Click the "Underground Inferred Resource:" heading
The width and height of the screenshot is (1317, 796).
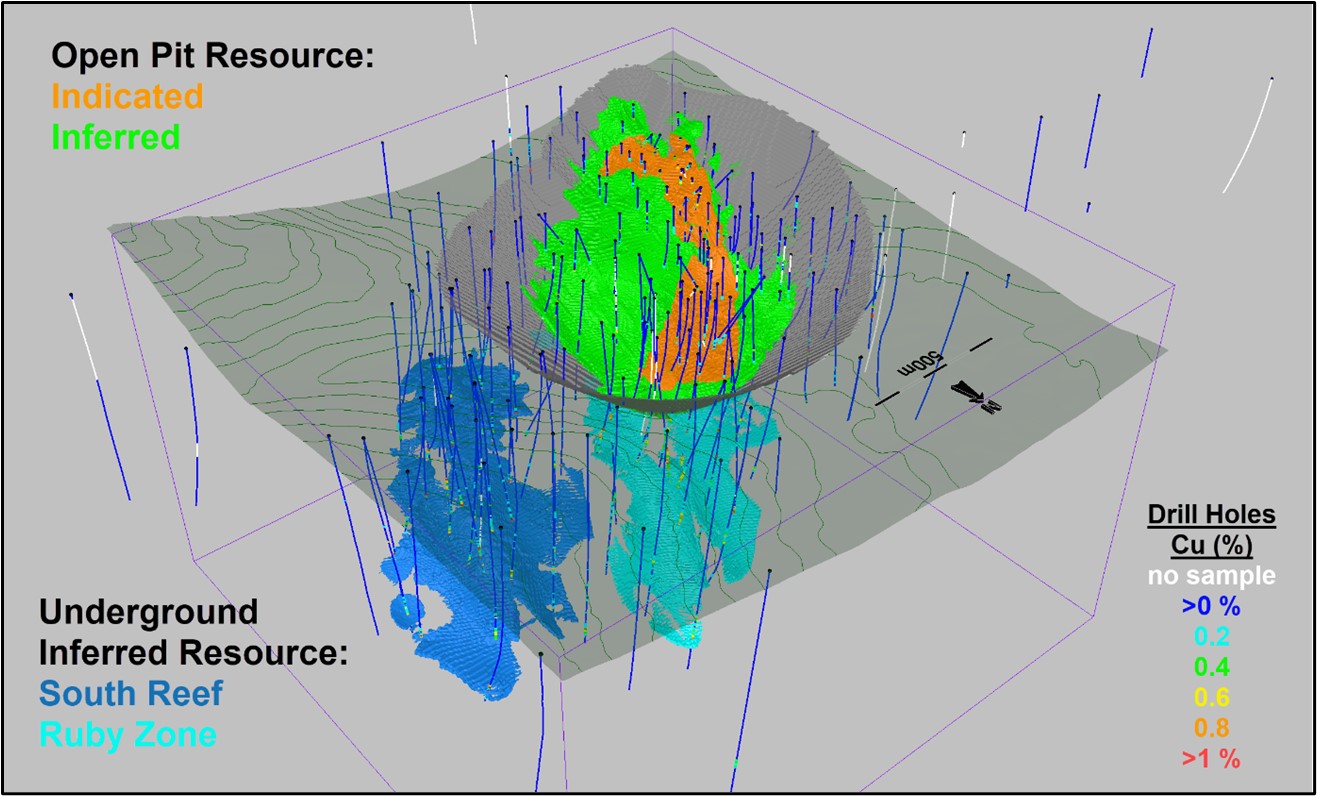click(193, 632)
